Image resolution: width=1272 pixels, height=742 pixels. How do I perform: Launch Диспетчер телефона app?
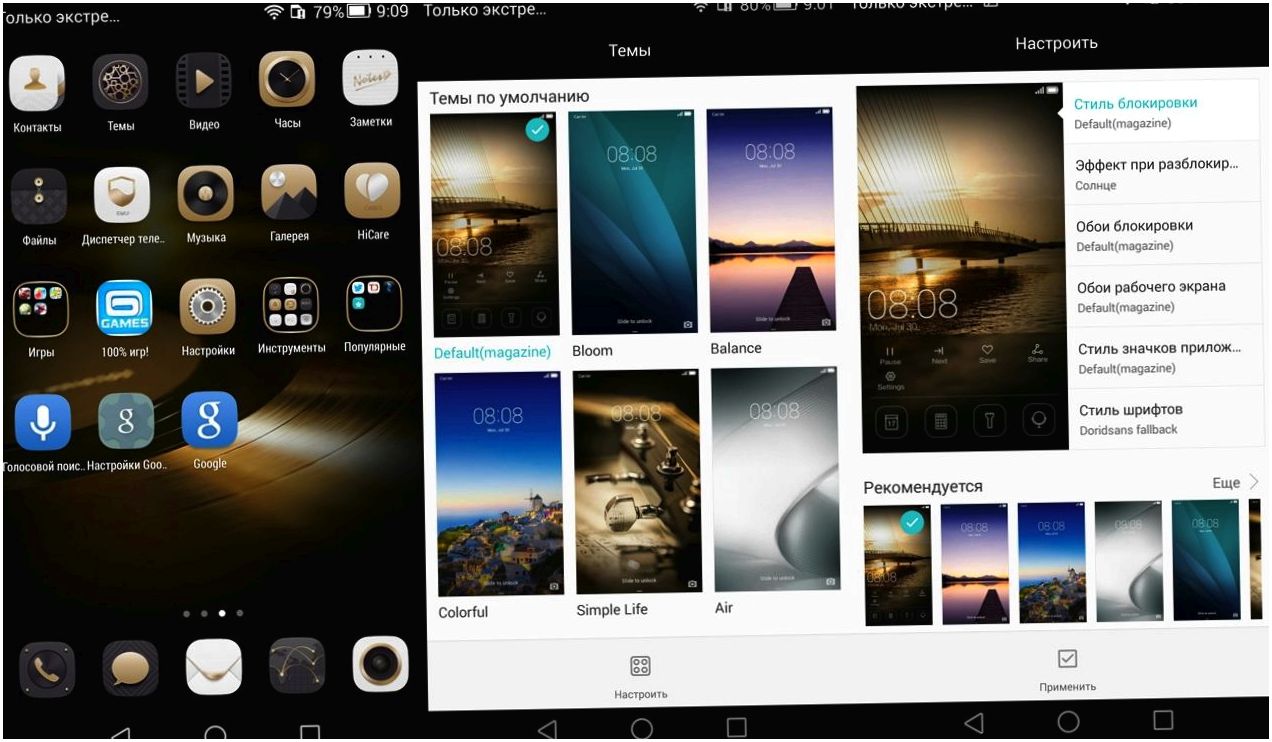pyautogui.click(x=122, y=195)
